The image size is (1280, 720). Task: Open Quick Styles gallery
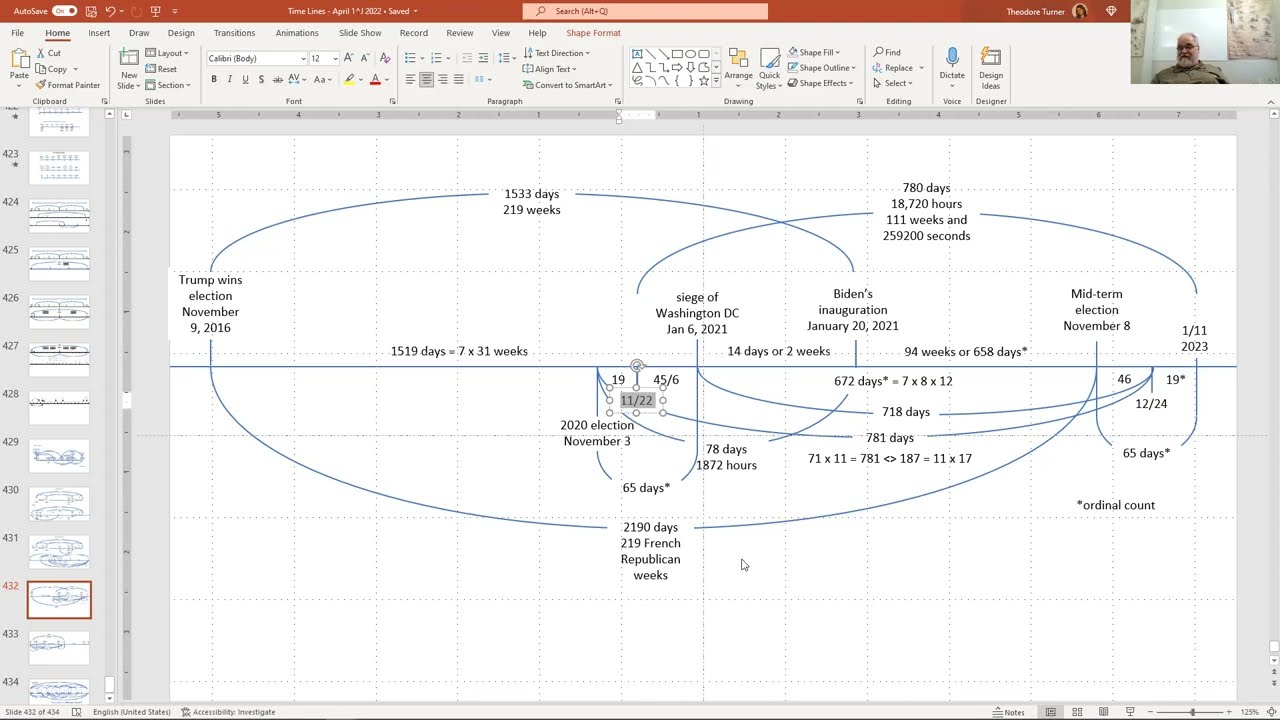[769, 67]
